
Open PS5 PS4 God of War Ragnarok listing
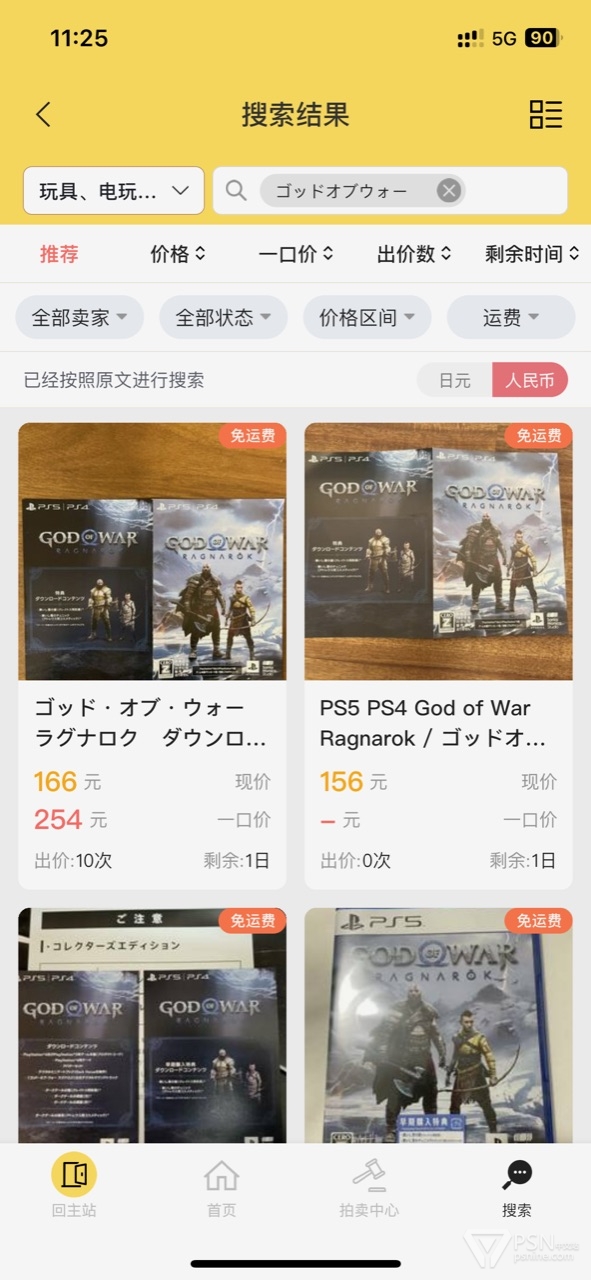coord(439,656)
